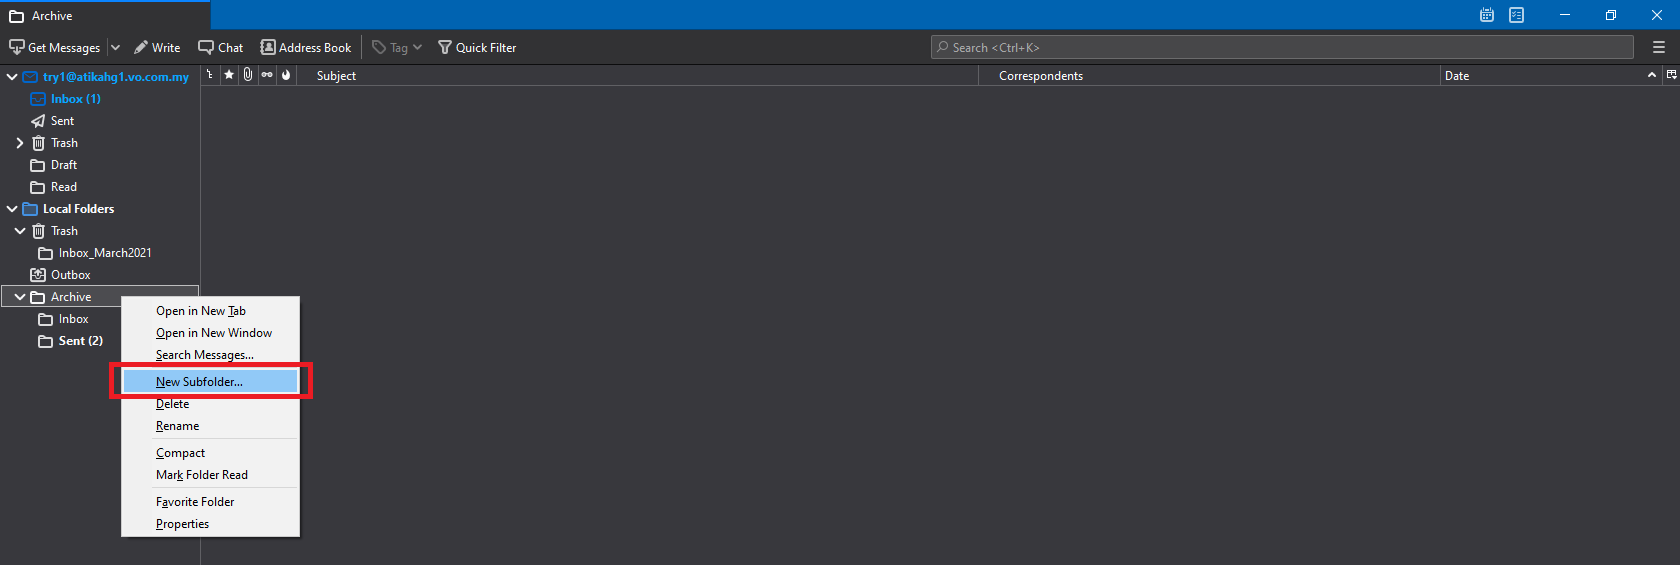Collapse the try1@atikahg1.vo.com.my account
The height and width of the screenshot is (565, 1680).
point(12,77)
